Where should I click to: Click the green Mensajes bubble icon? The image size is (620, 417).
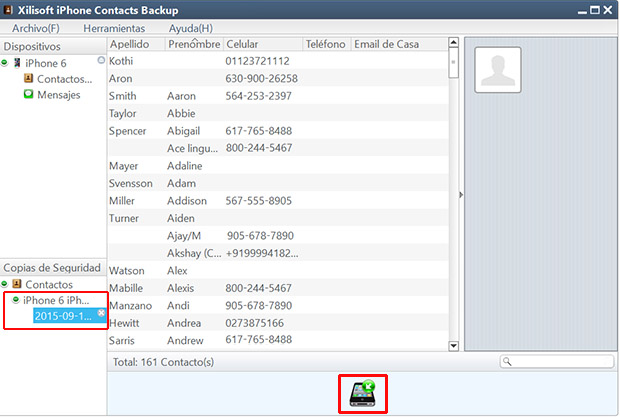(x=28, y=94)
